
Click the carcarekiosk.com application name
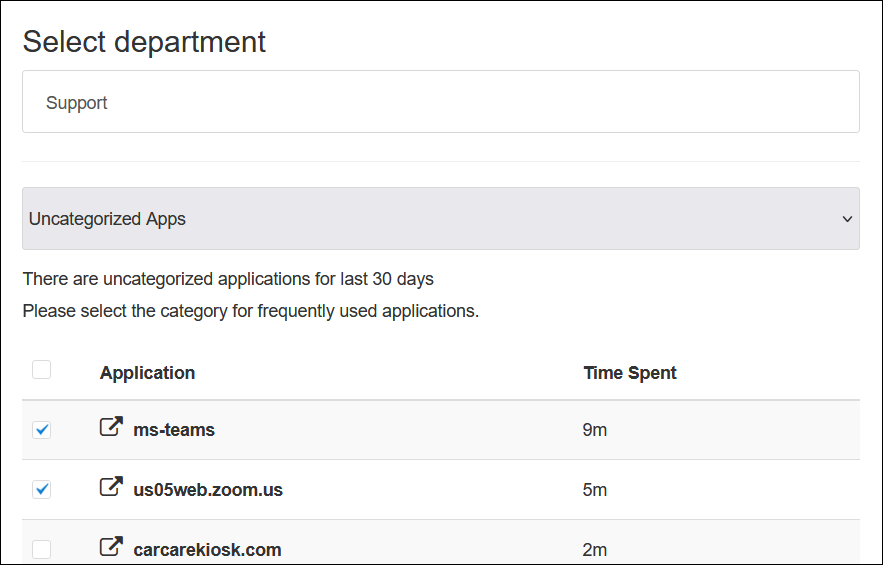click(x=207, y=550)
